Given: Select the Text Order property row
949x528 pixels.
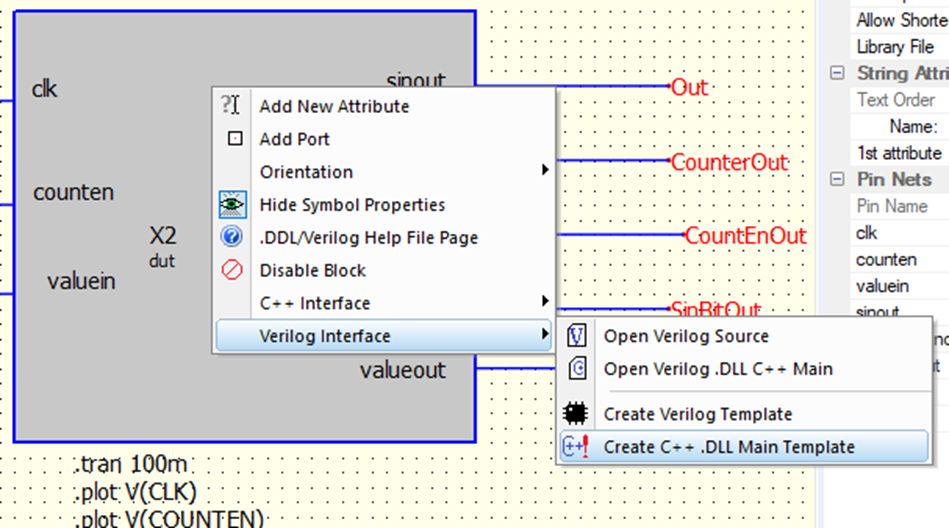Looking at the screenshot, I should pyautogui.click(x=899, y=100).
